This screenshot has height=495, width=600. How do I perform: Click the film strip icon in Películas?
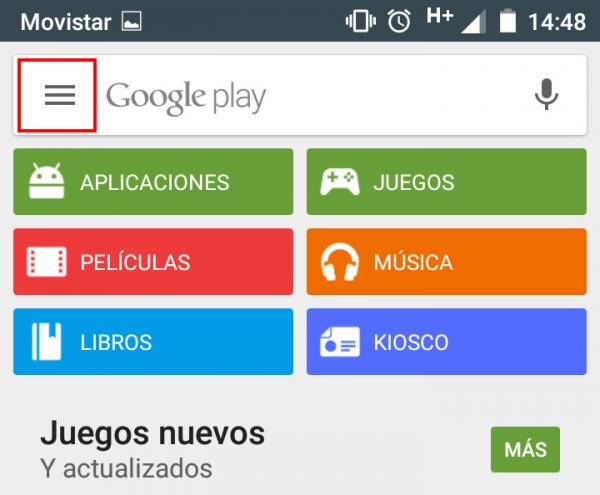(x=46, y=262)
